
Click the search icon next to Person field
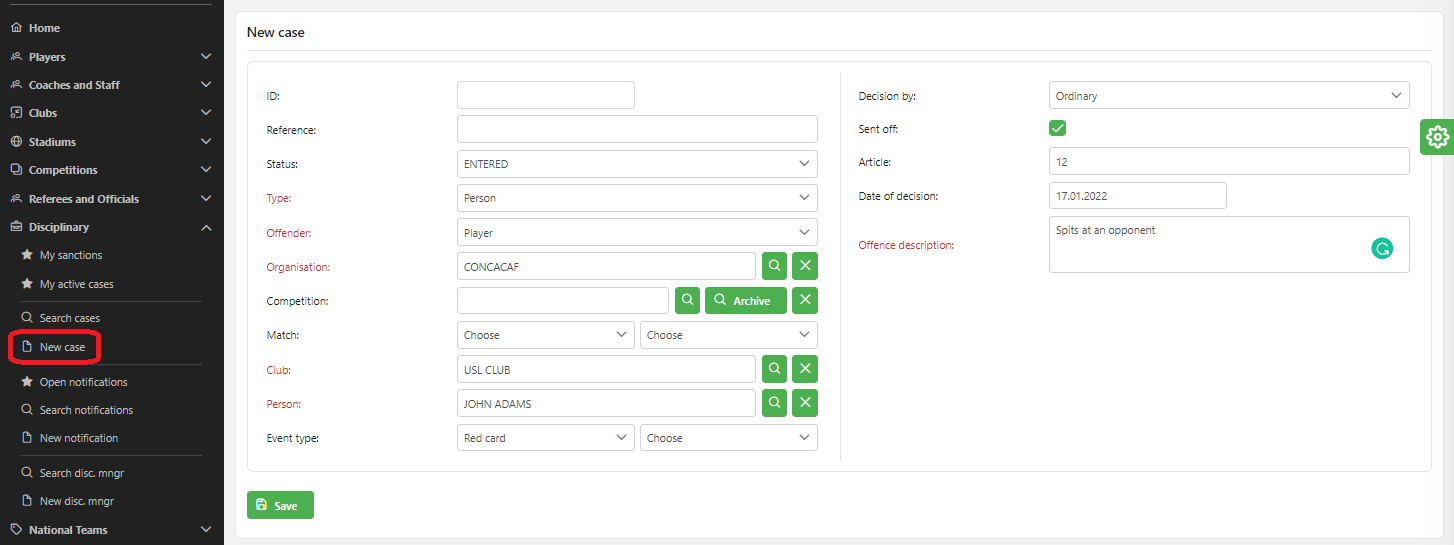point(774,403)
